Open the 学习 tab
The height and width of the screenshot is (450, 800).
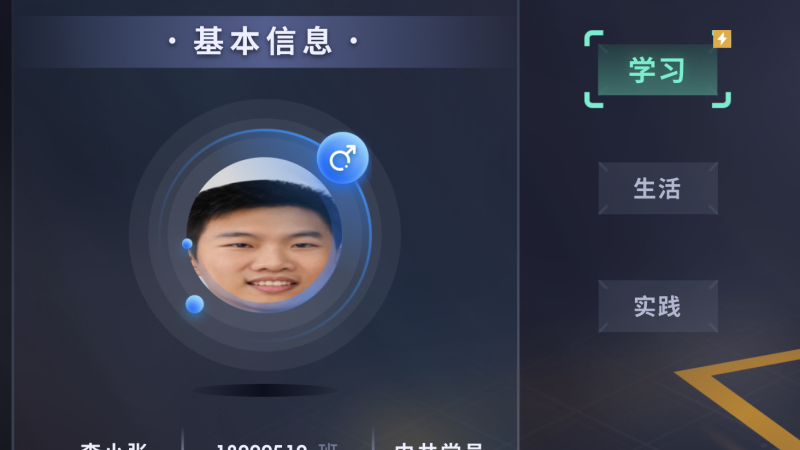point(657,69)
